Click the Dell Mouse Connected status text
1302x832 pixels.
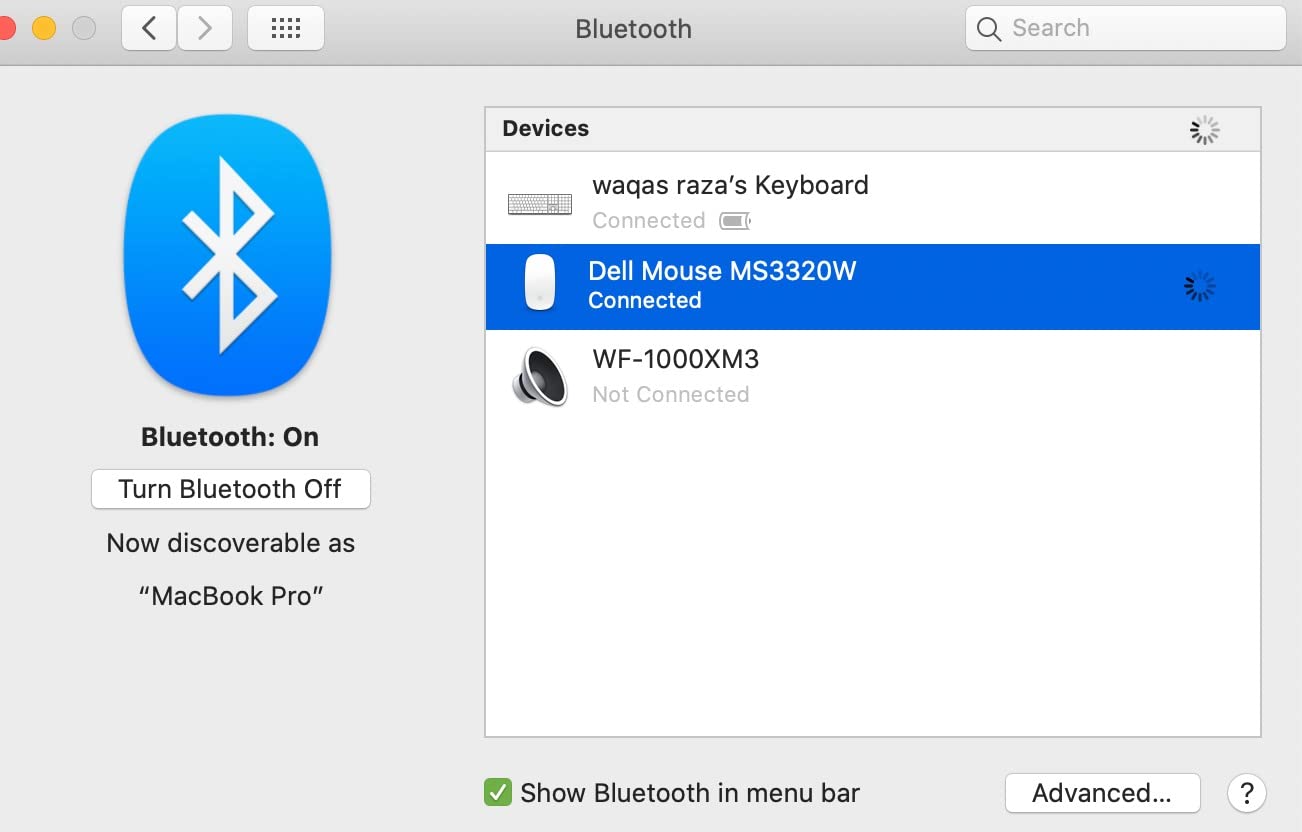coord(645,300)
